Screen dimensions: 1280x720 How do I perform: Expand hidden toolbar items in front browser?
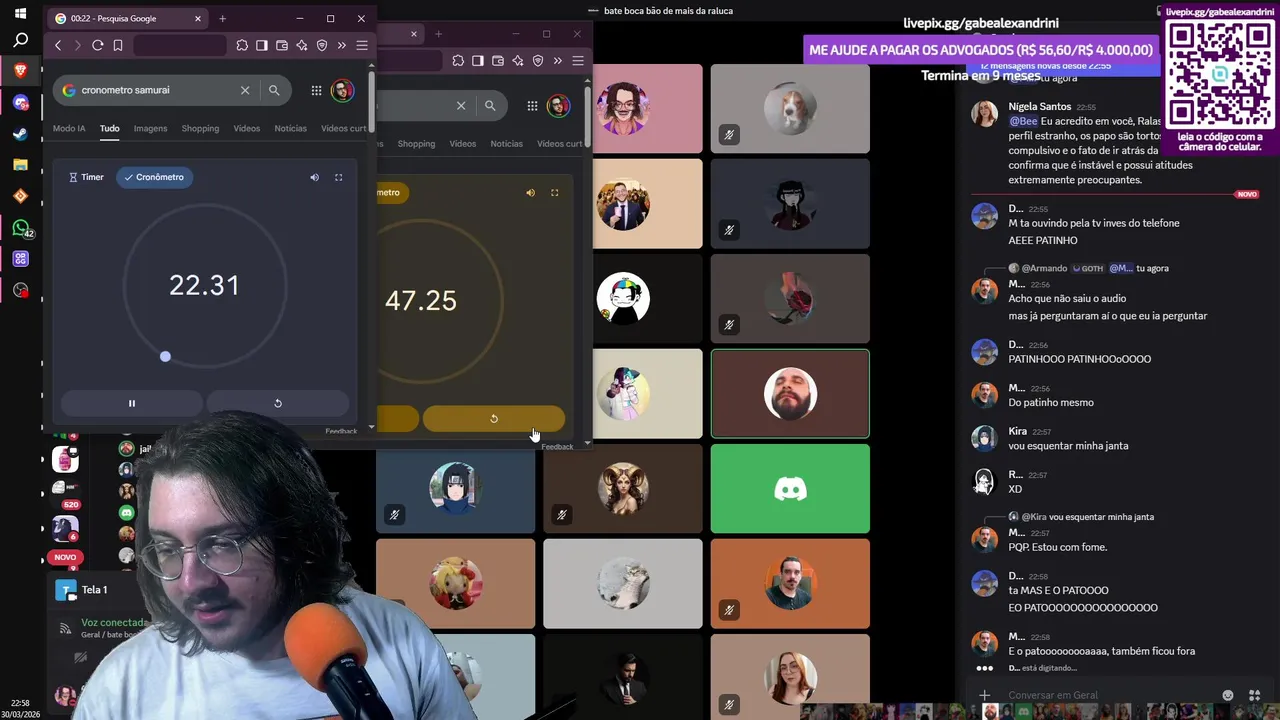[x=342, y=45]
